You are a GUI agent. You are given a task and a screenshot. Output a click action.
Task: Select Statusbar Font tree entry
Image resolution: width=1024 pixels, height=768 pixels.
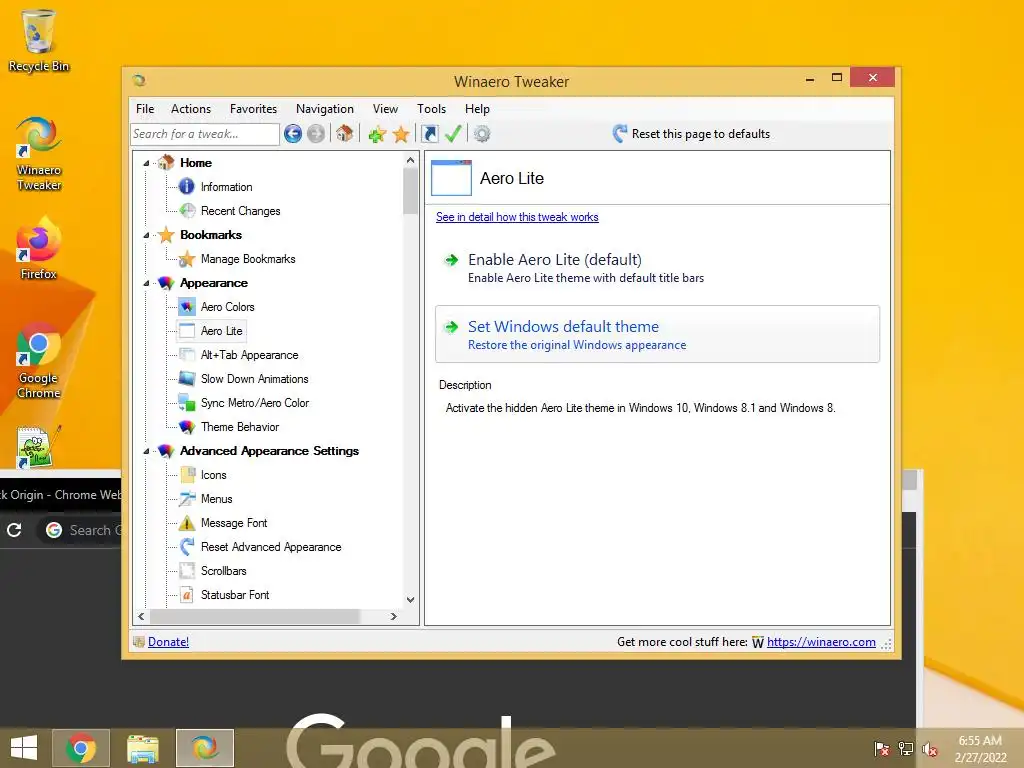[234, 595]
